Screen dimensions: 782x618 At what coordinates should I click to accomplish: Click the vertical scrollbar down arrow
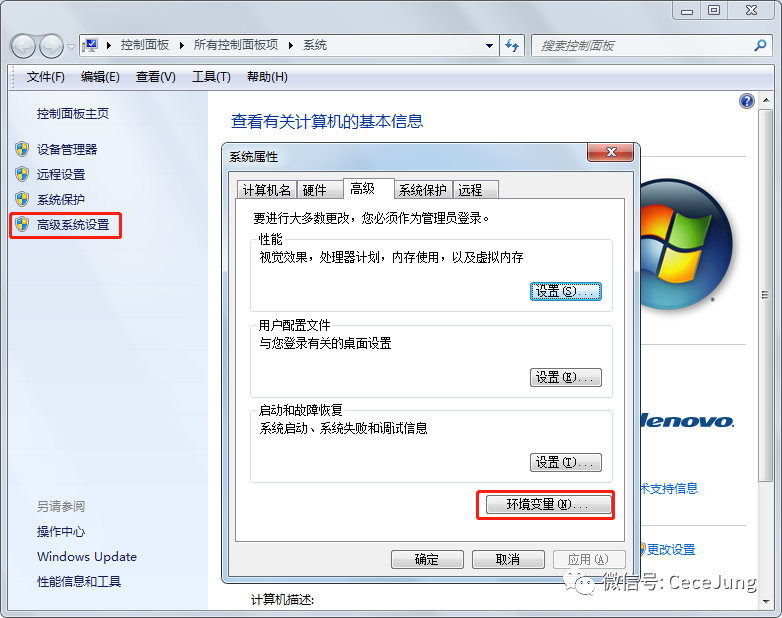click(766, 602)
